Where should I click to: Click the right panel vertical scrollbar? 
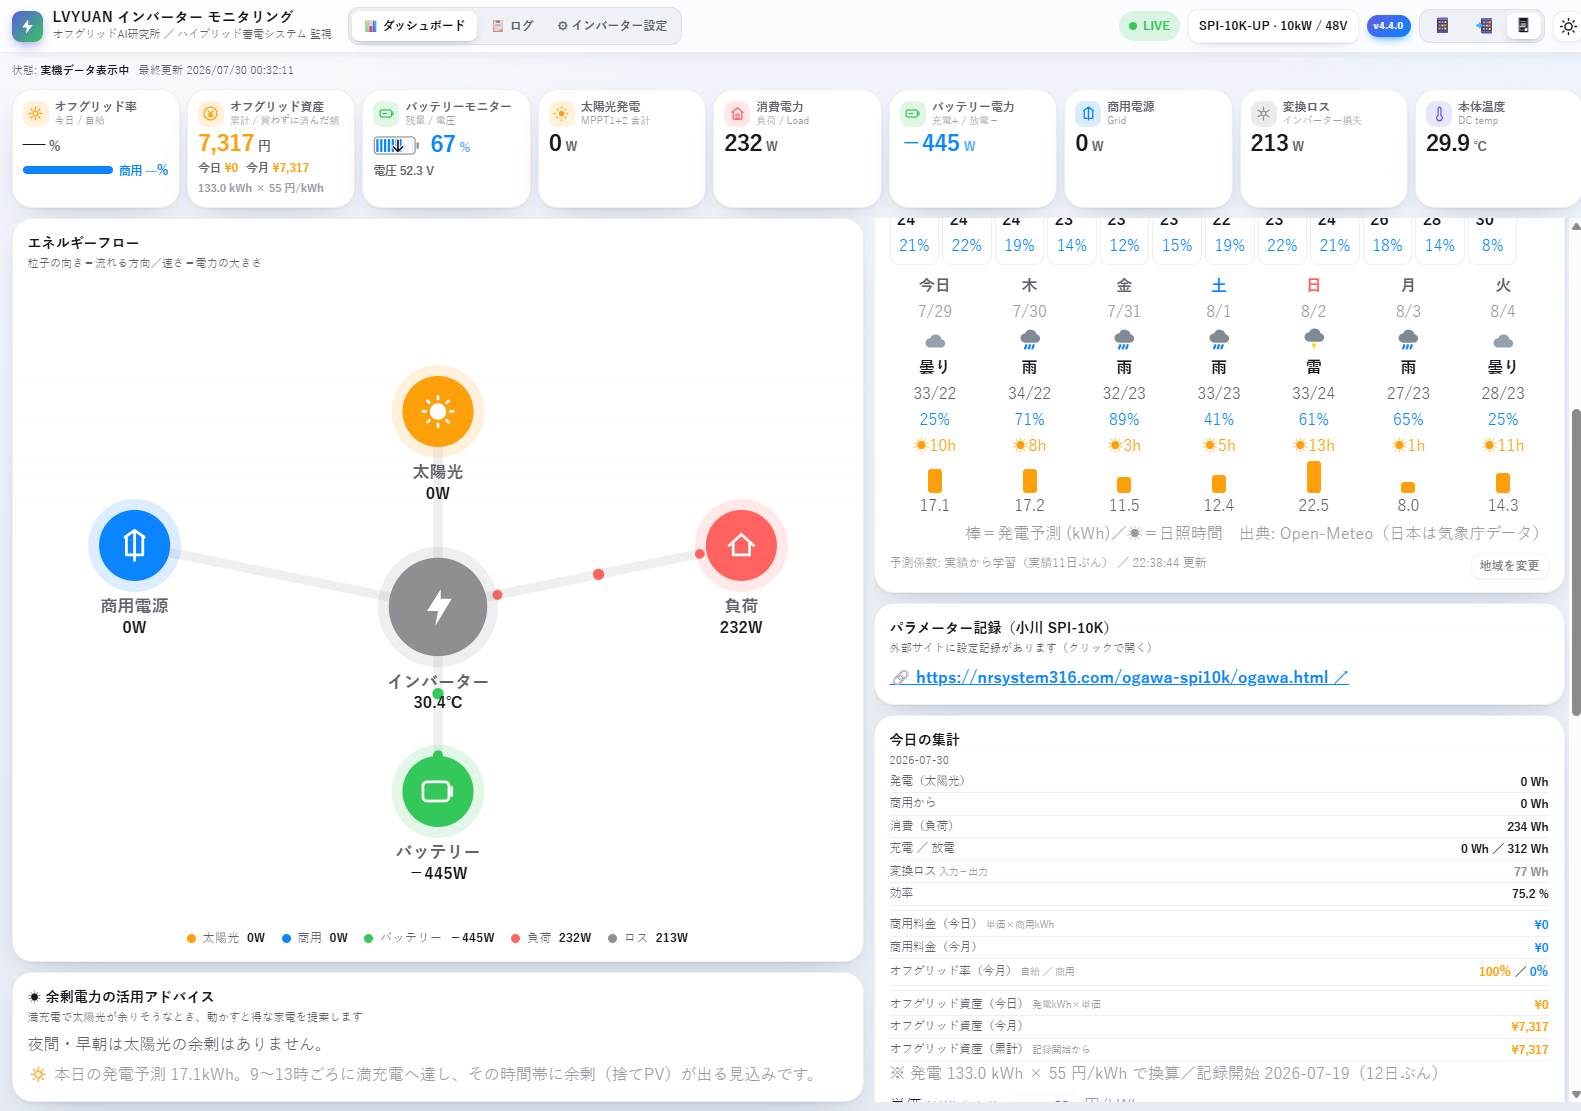1576,562
